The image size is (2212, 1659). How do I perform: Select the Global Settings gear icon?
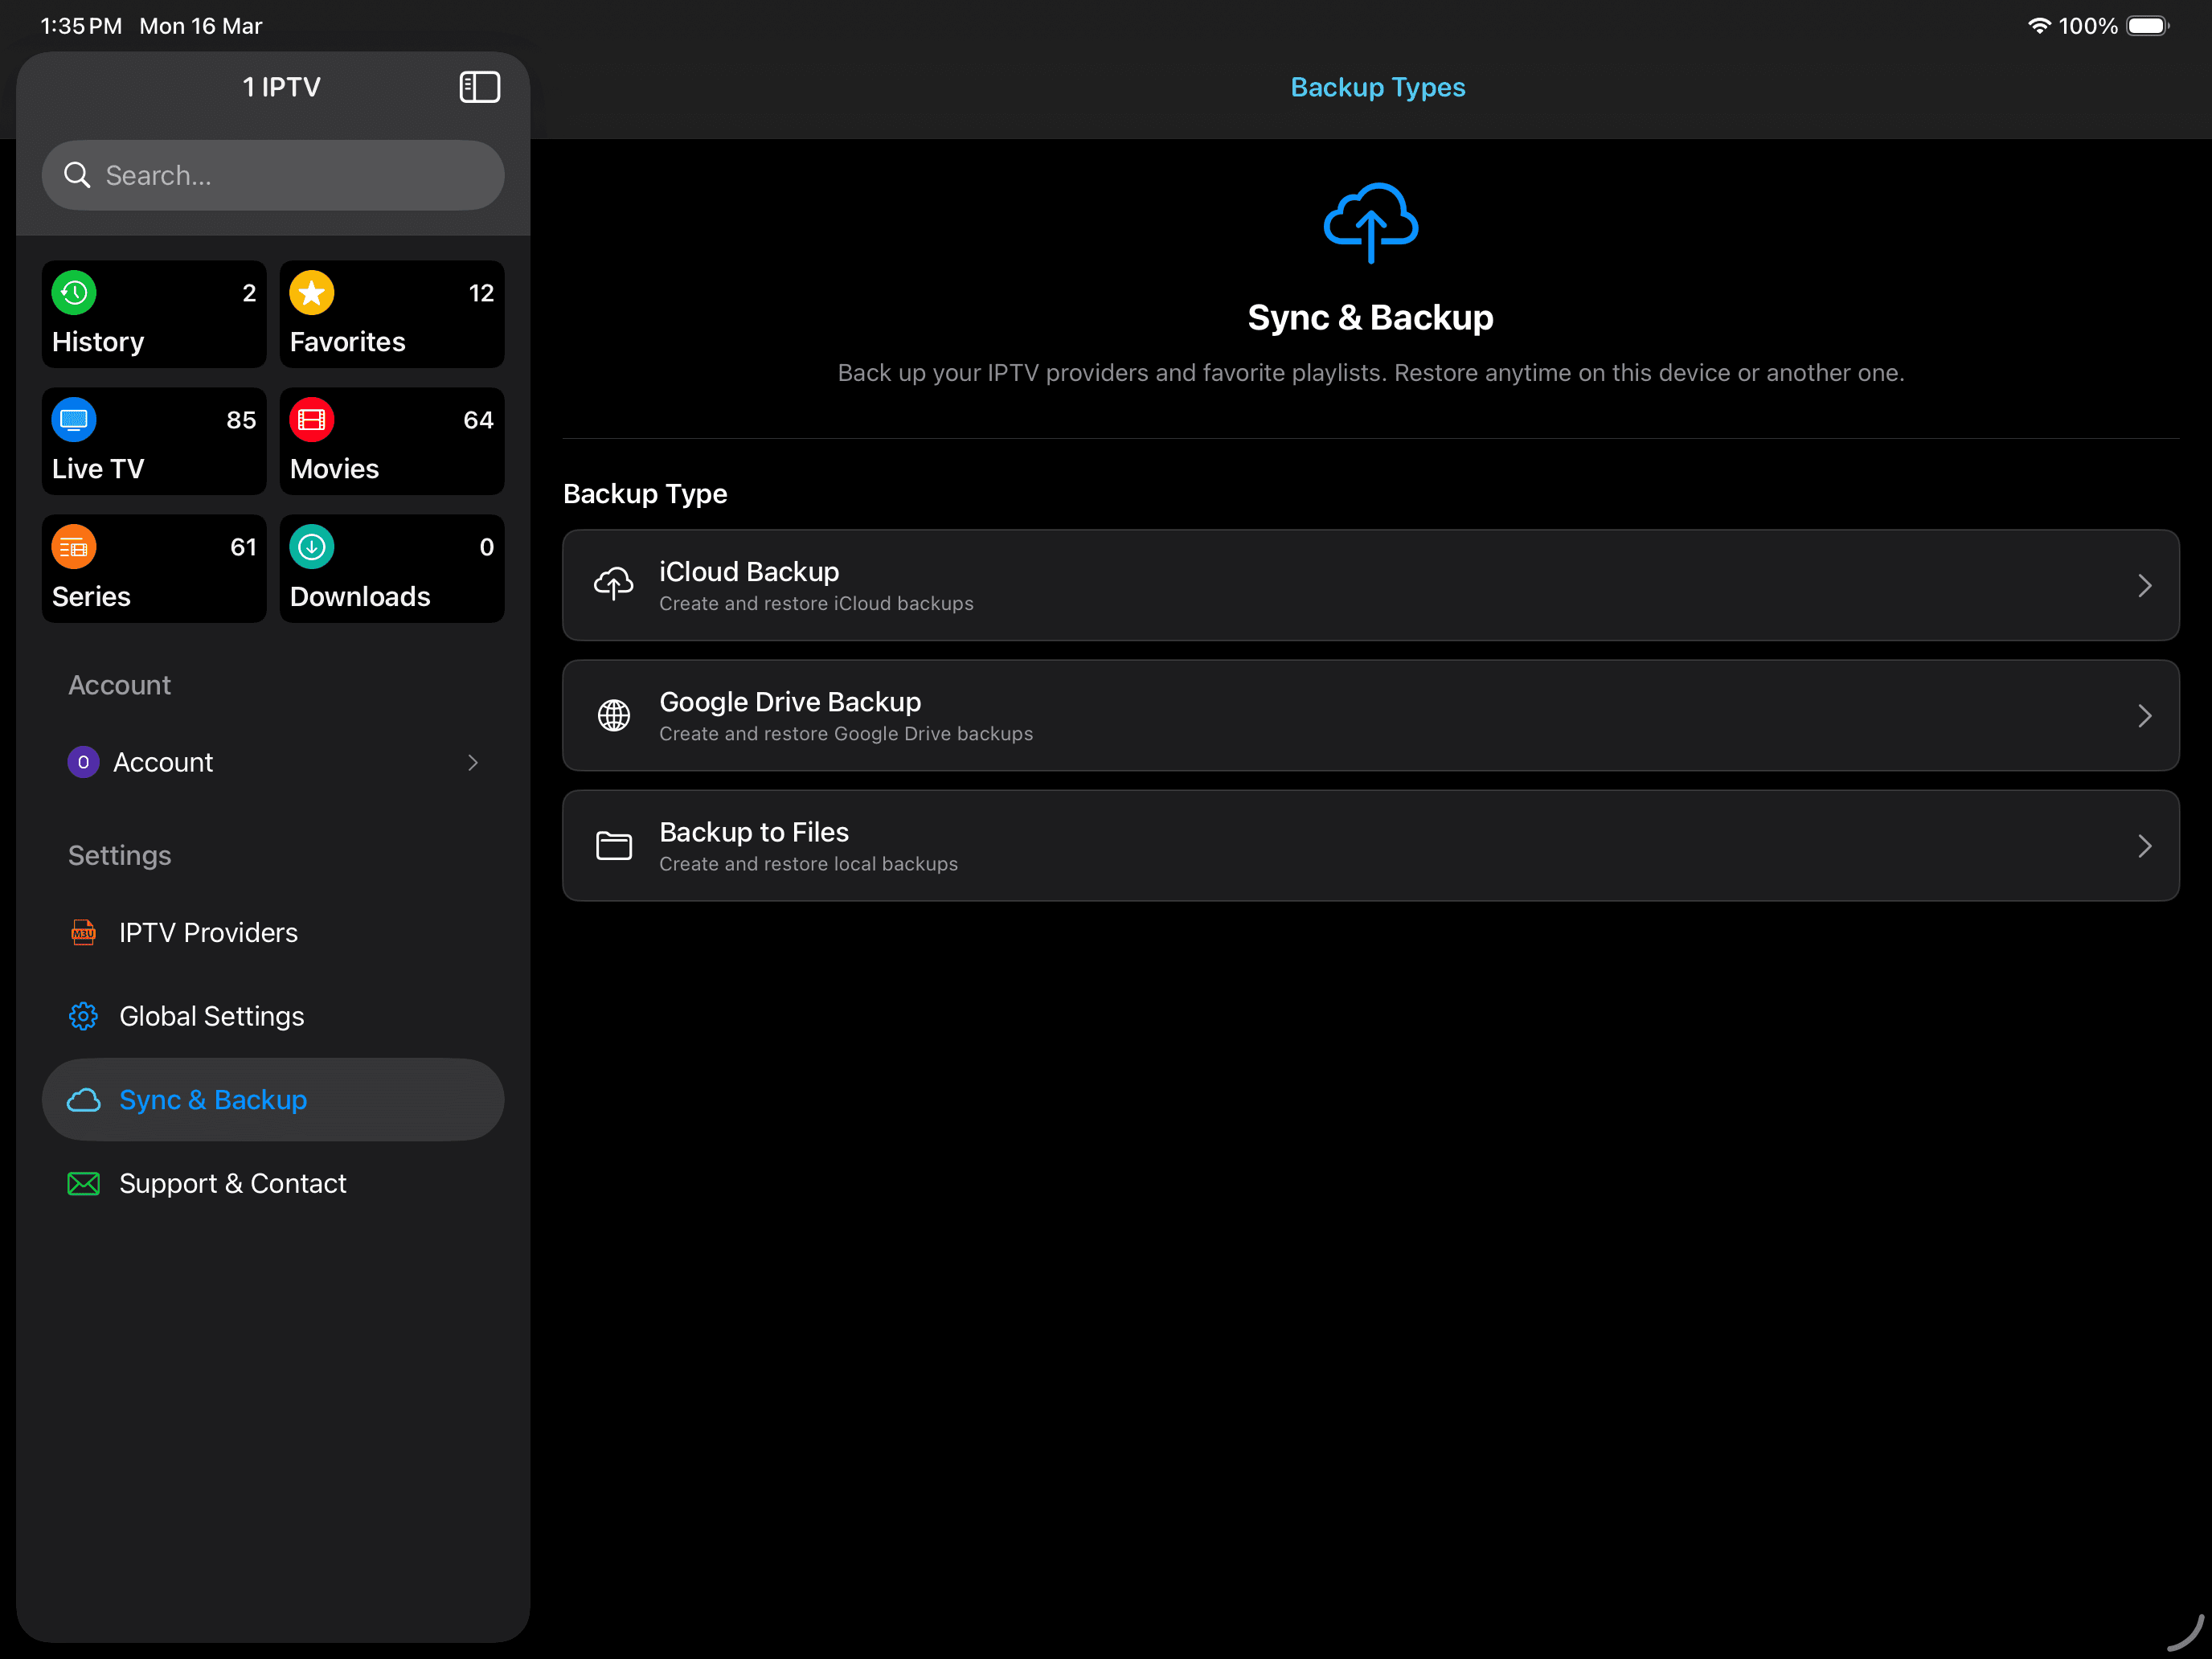[83, 1015]
